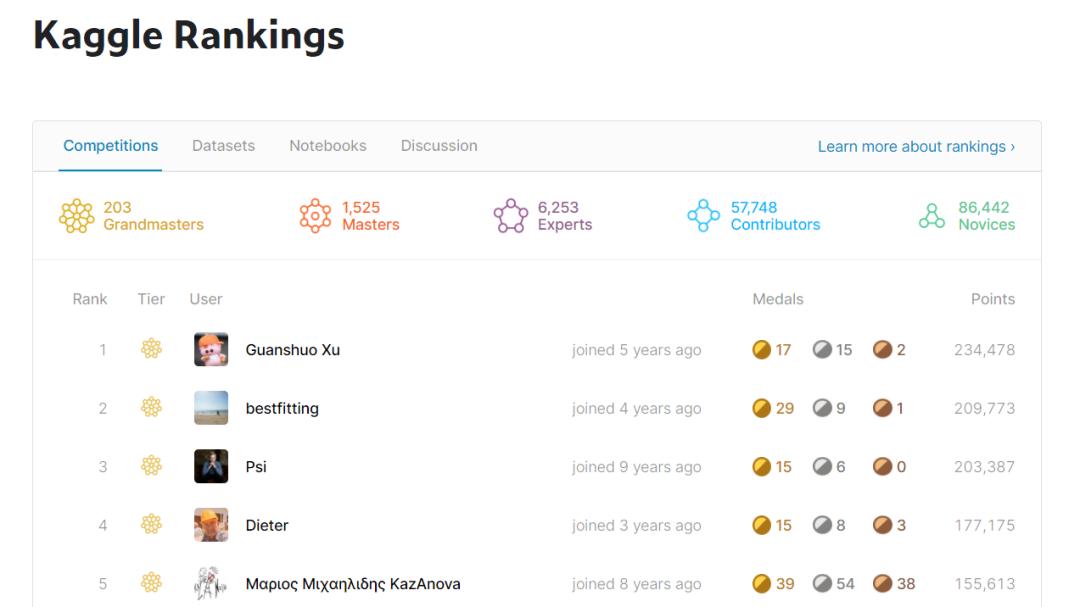This screenshot has height=607, width=1080.
Task: Open Guanshuo Xu's profile link
Action: (x=293, y=350)
